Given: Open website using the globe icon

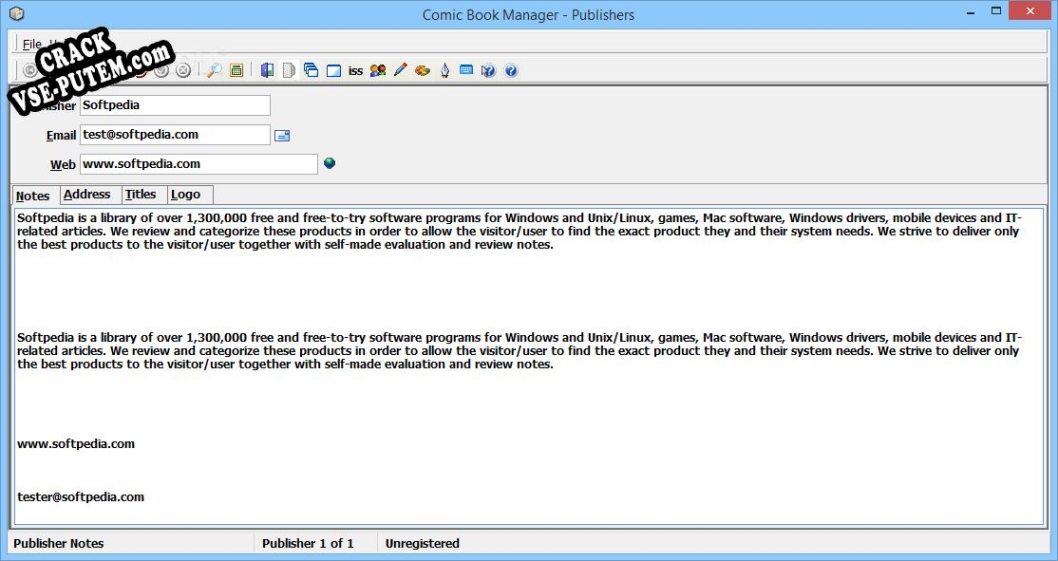Looking at the screenshot, I should [329, 163].
